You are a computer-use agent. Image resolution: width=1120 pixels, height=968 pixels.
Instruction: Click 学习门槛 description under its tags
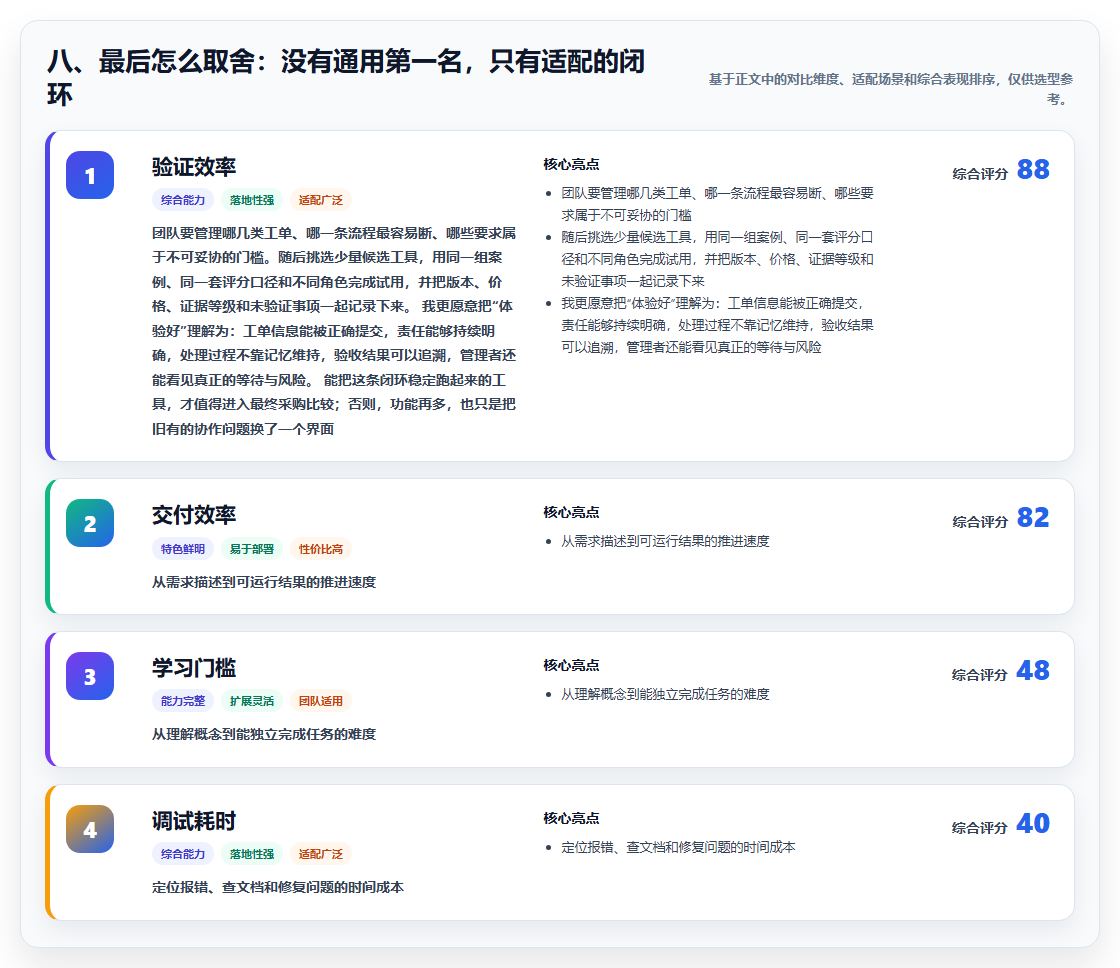click(264, 734)
